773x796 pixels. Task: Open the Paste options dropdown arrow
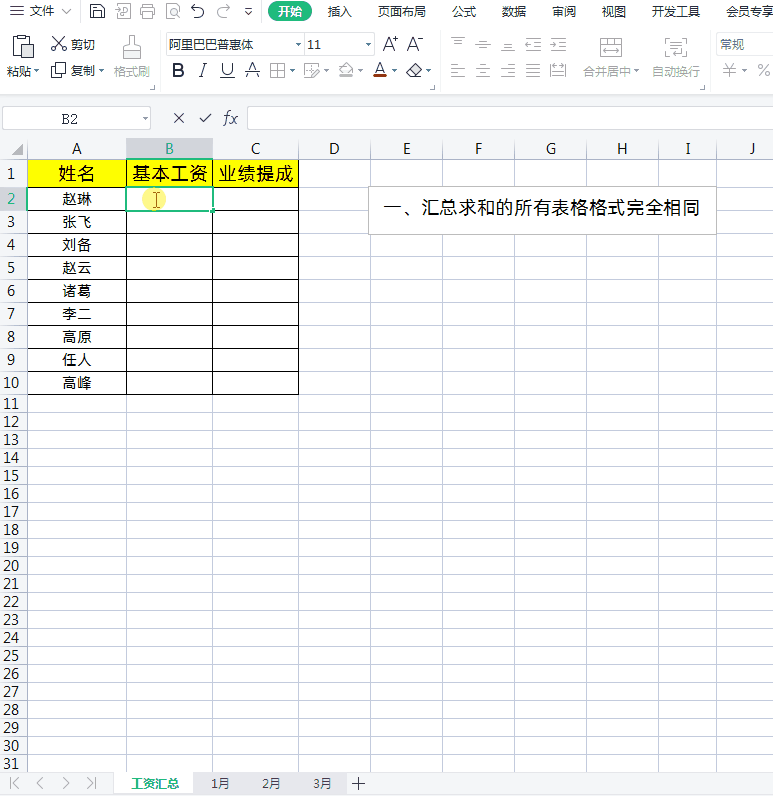coord(36,71)
